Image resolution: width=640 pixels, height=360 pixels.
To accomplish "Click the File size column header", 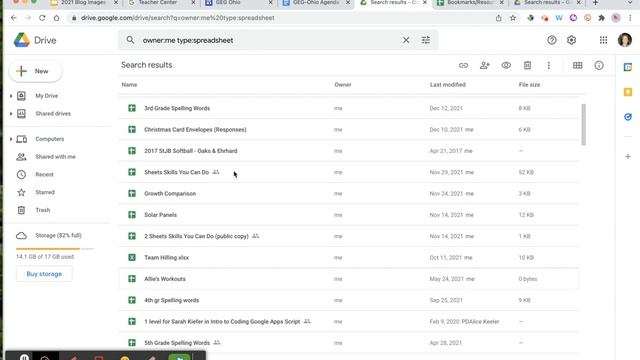I will [529, 84].
